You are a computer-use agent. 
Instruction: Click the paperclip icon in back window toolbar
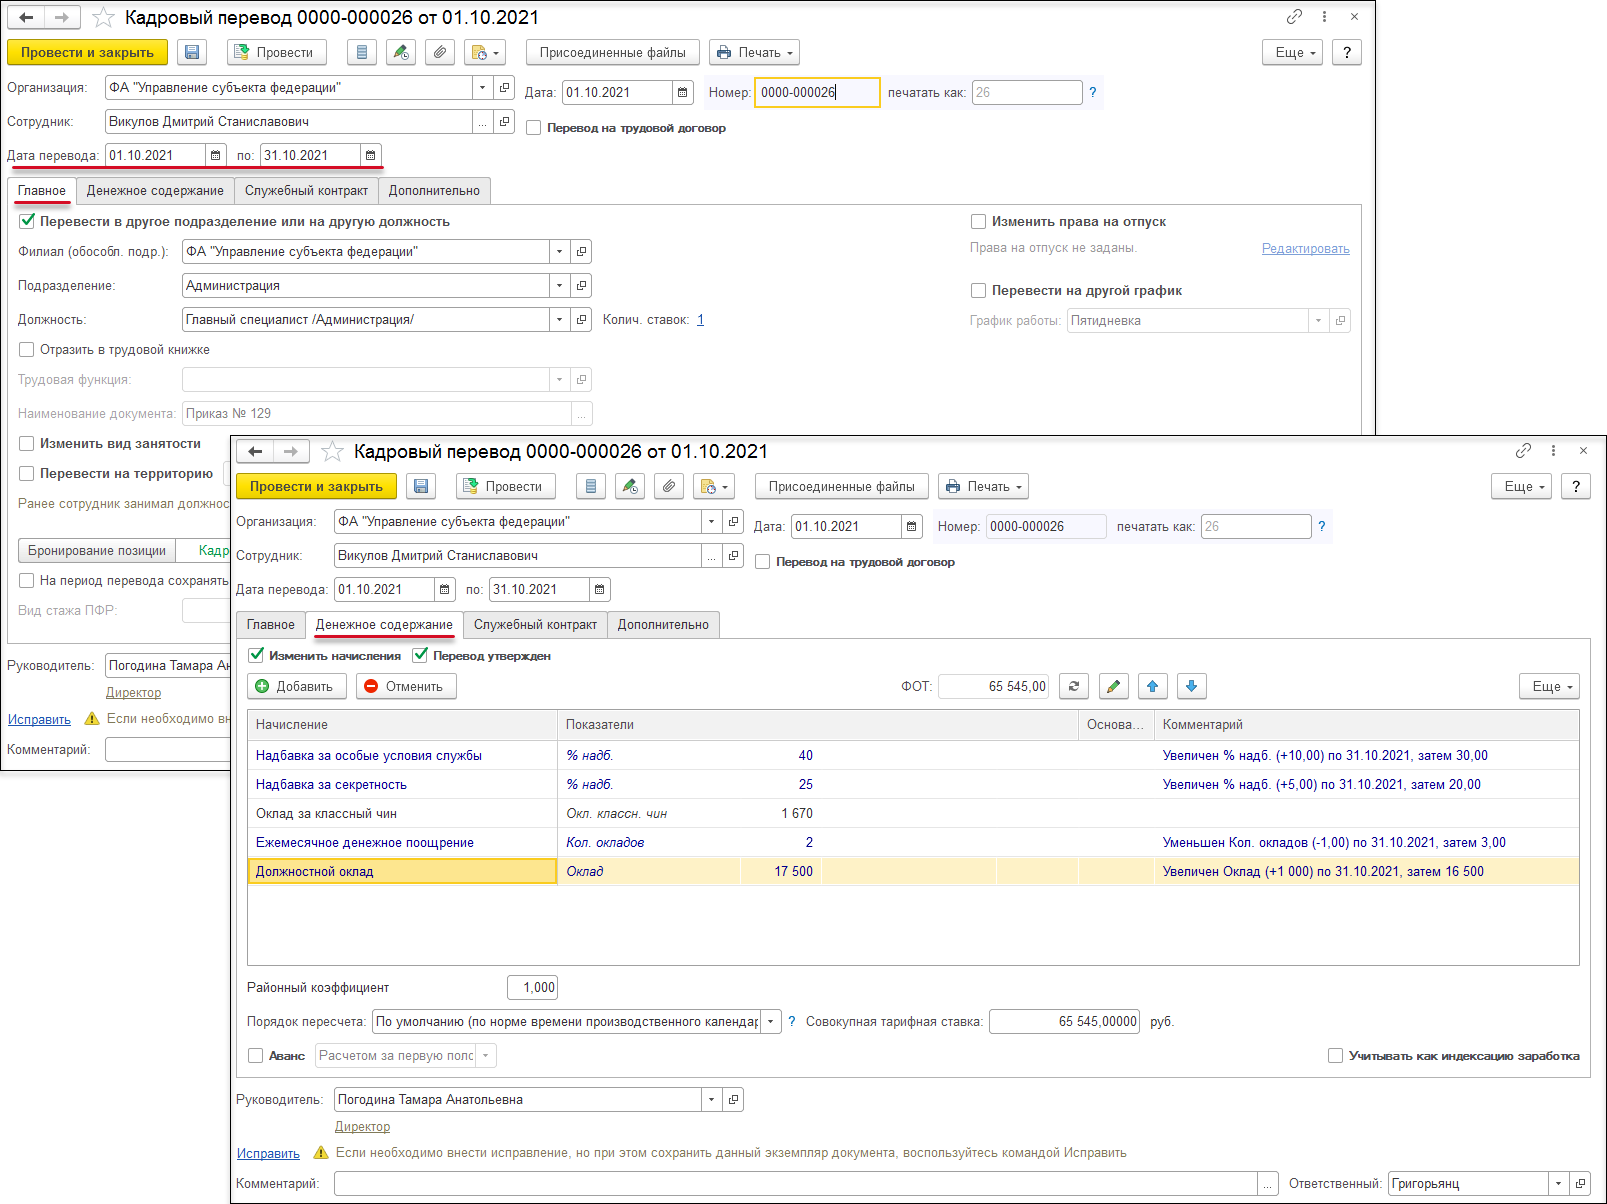point(440,52)
